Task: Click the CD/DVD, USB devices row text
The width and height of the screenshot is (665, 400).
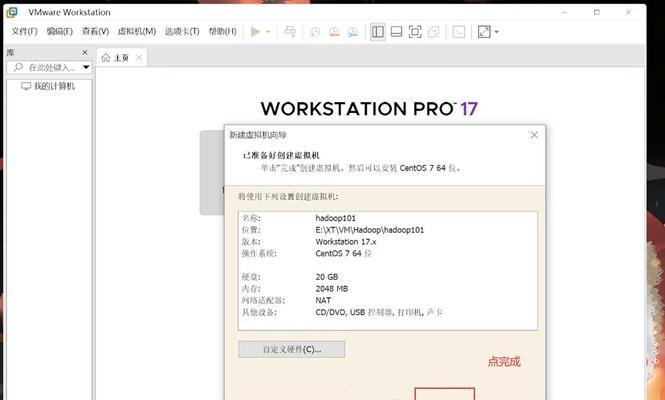Action: pyautogui.click(x=379, y=313)
